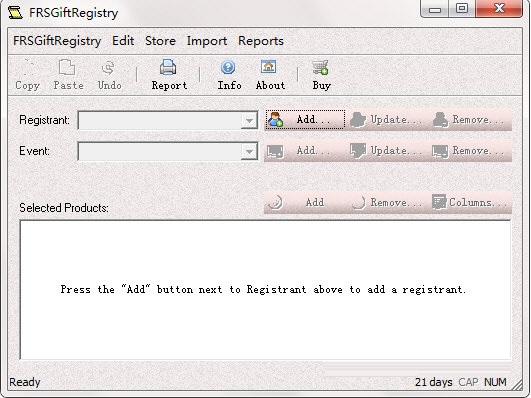This screenshot has height=398, width=531.
Task: Add a new registrant
Action: 305,119
